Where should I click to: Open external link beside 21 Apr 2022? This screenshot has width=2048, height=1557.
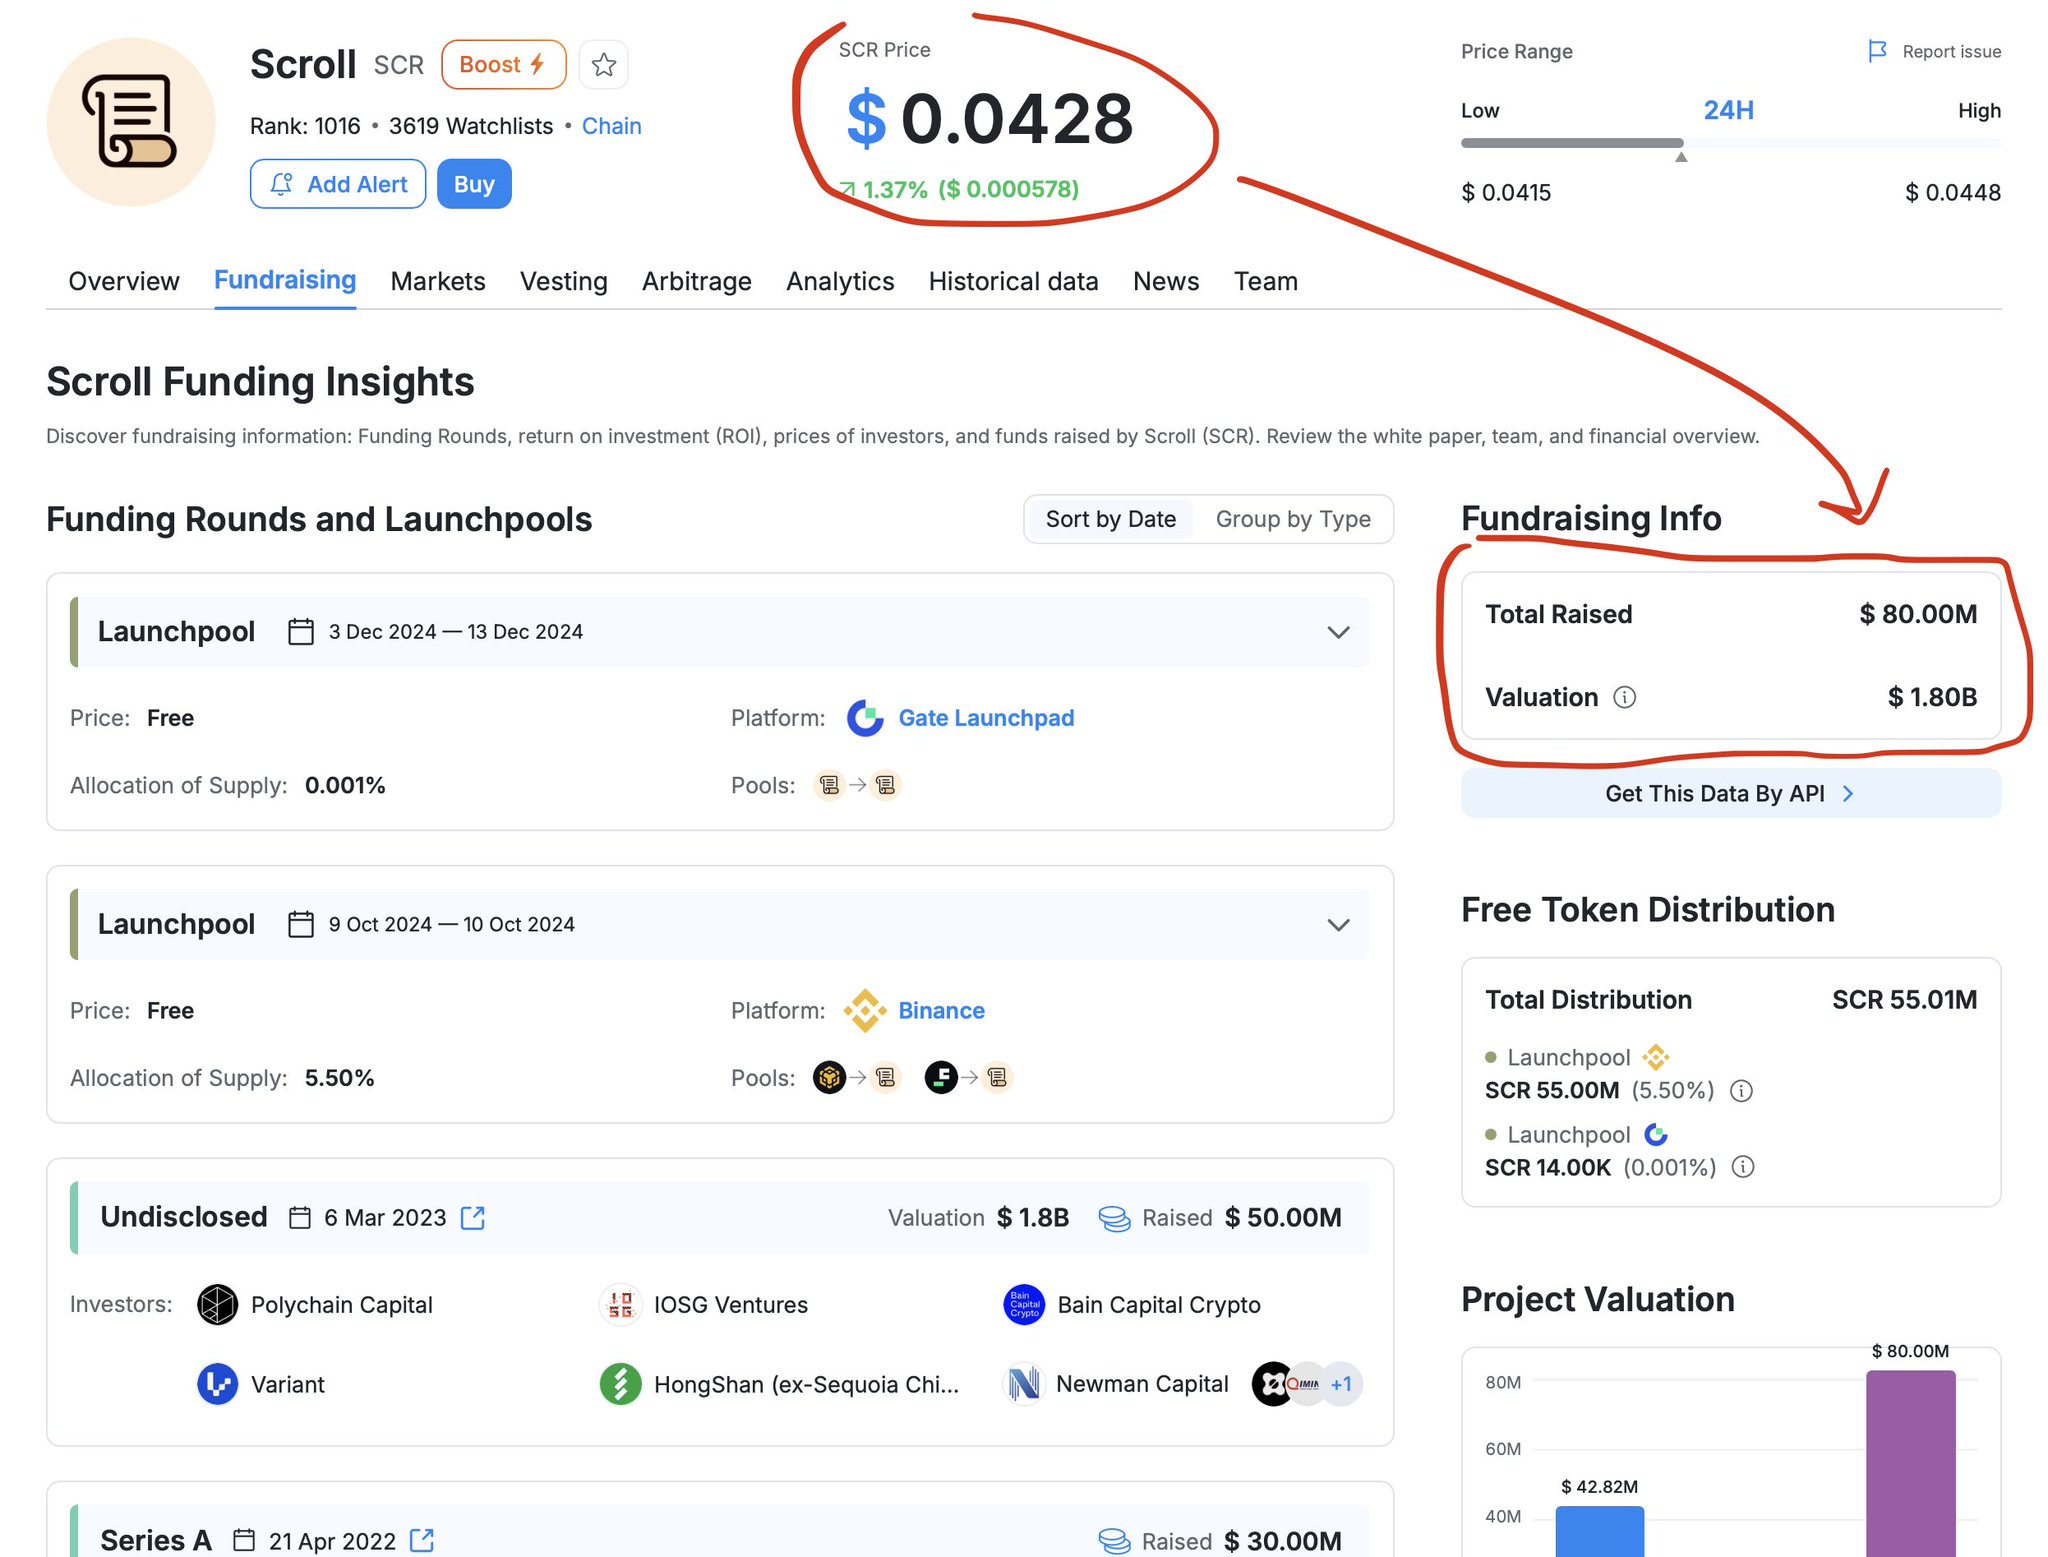[x=422, y=1540]
